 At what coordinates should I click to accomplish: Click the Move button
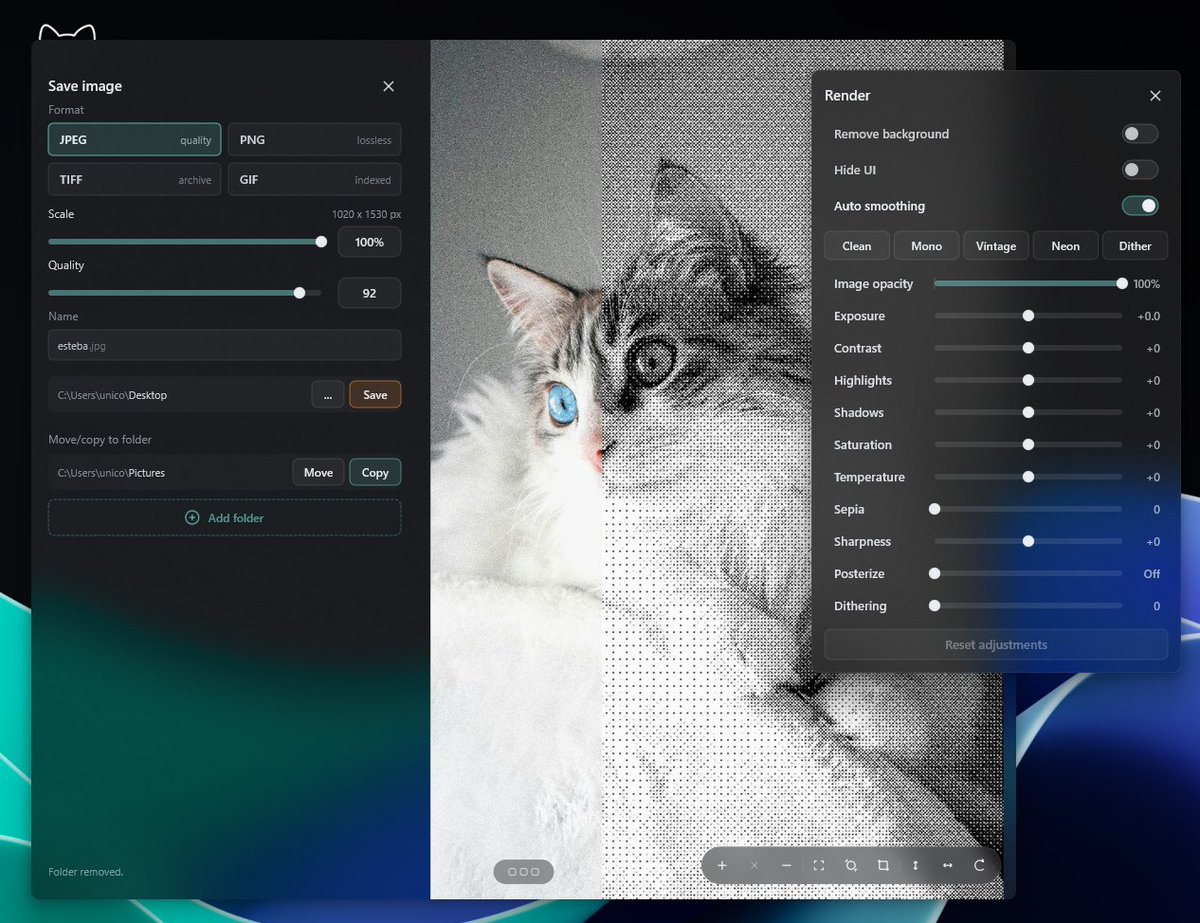318,473
